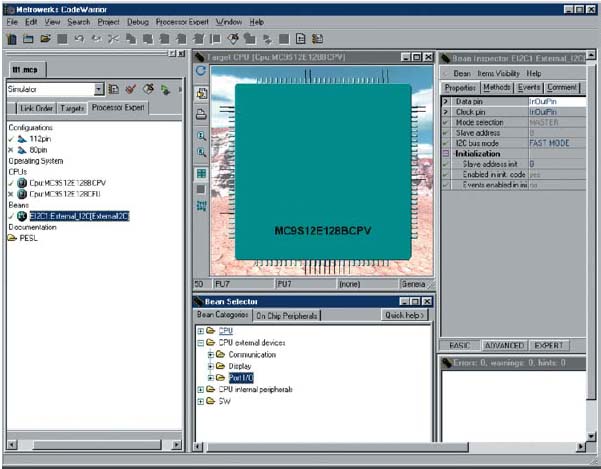The image size is (601, 469).
Task: Open the PESL documentation folder
Action: point(23,238)
